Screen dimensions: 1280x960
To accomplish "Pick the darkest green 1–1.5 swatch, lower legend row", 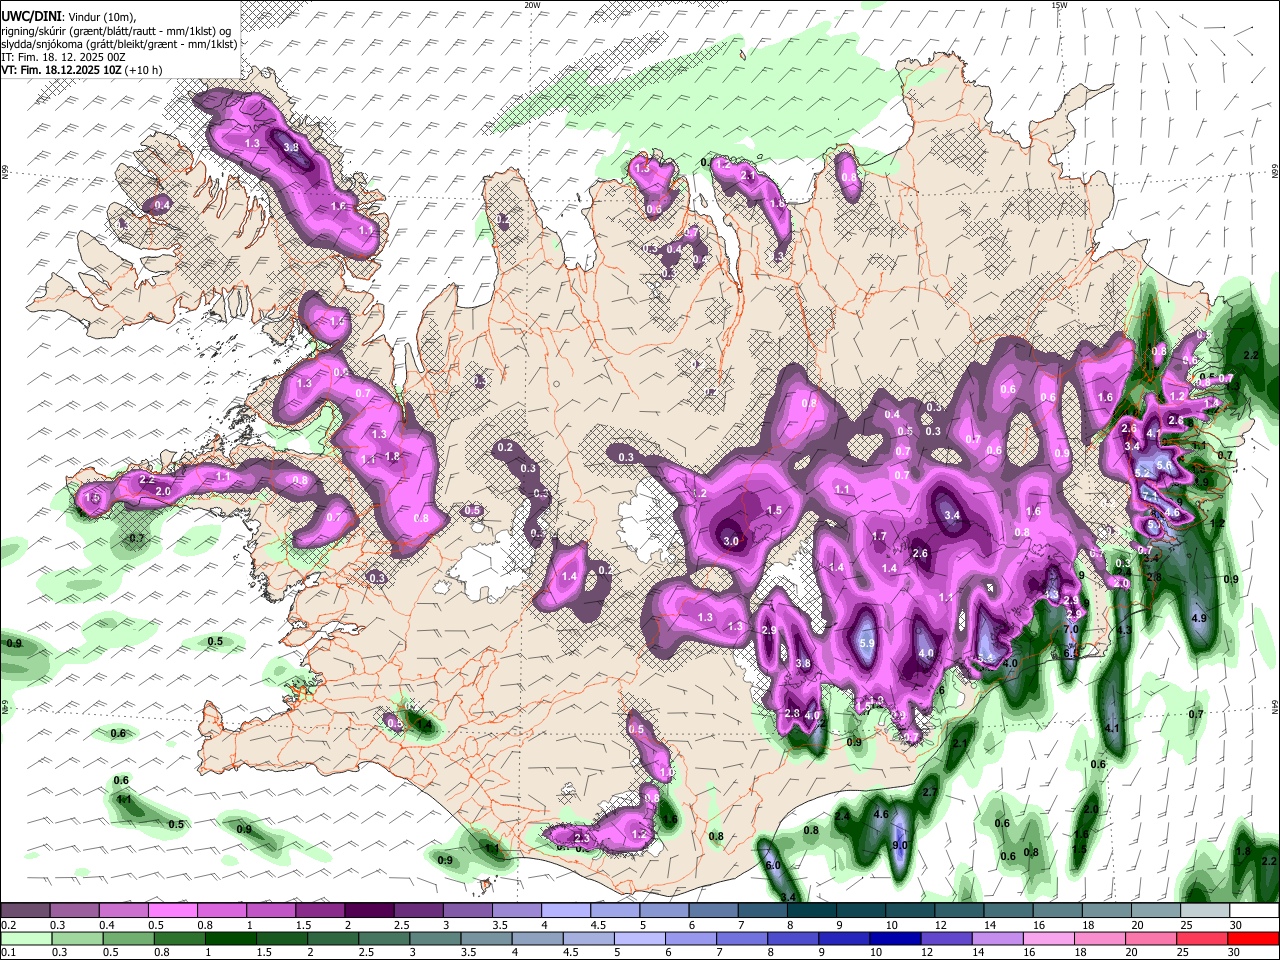I will coord(229,938).
